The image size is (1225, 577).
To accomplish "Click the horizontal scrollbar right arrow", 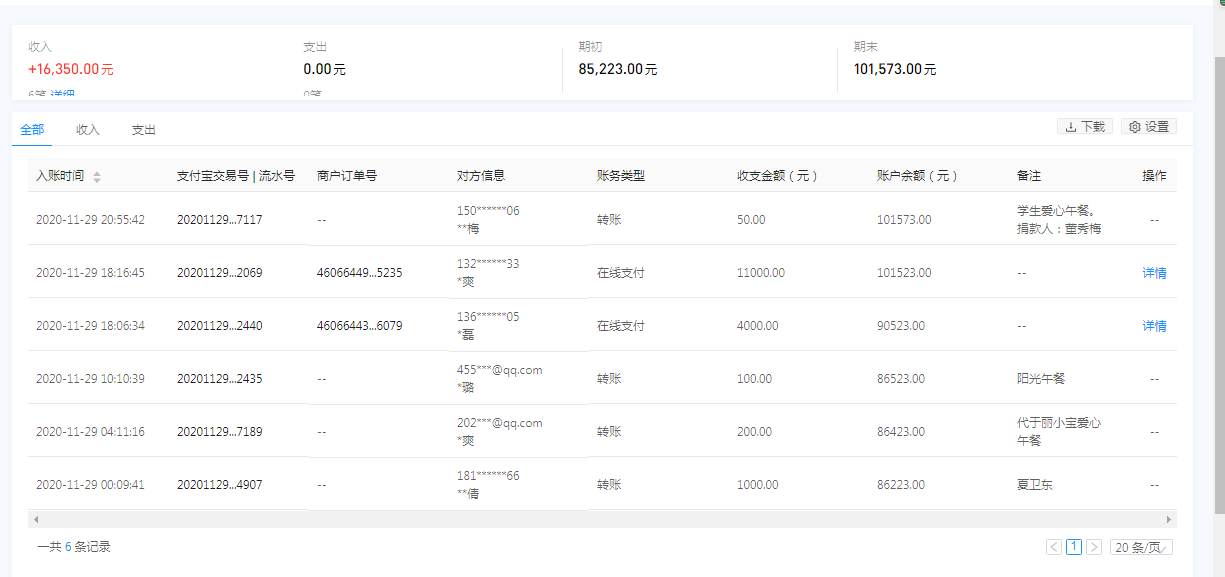I will (x=1168, y=520).
